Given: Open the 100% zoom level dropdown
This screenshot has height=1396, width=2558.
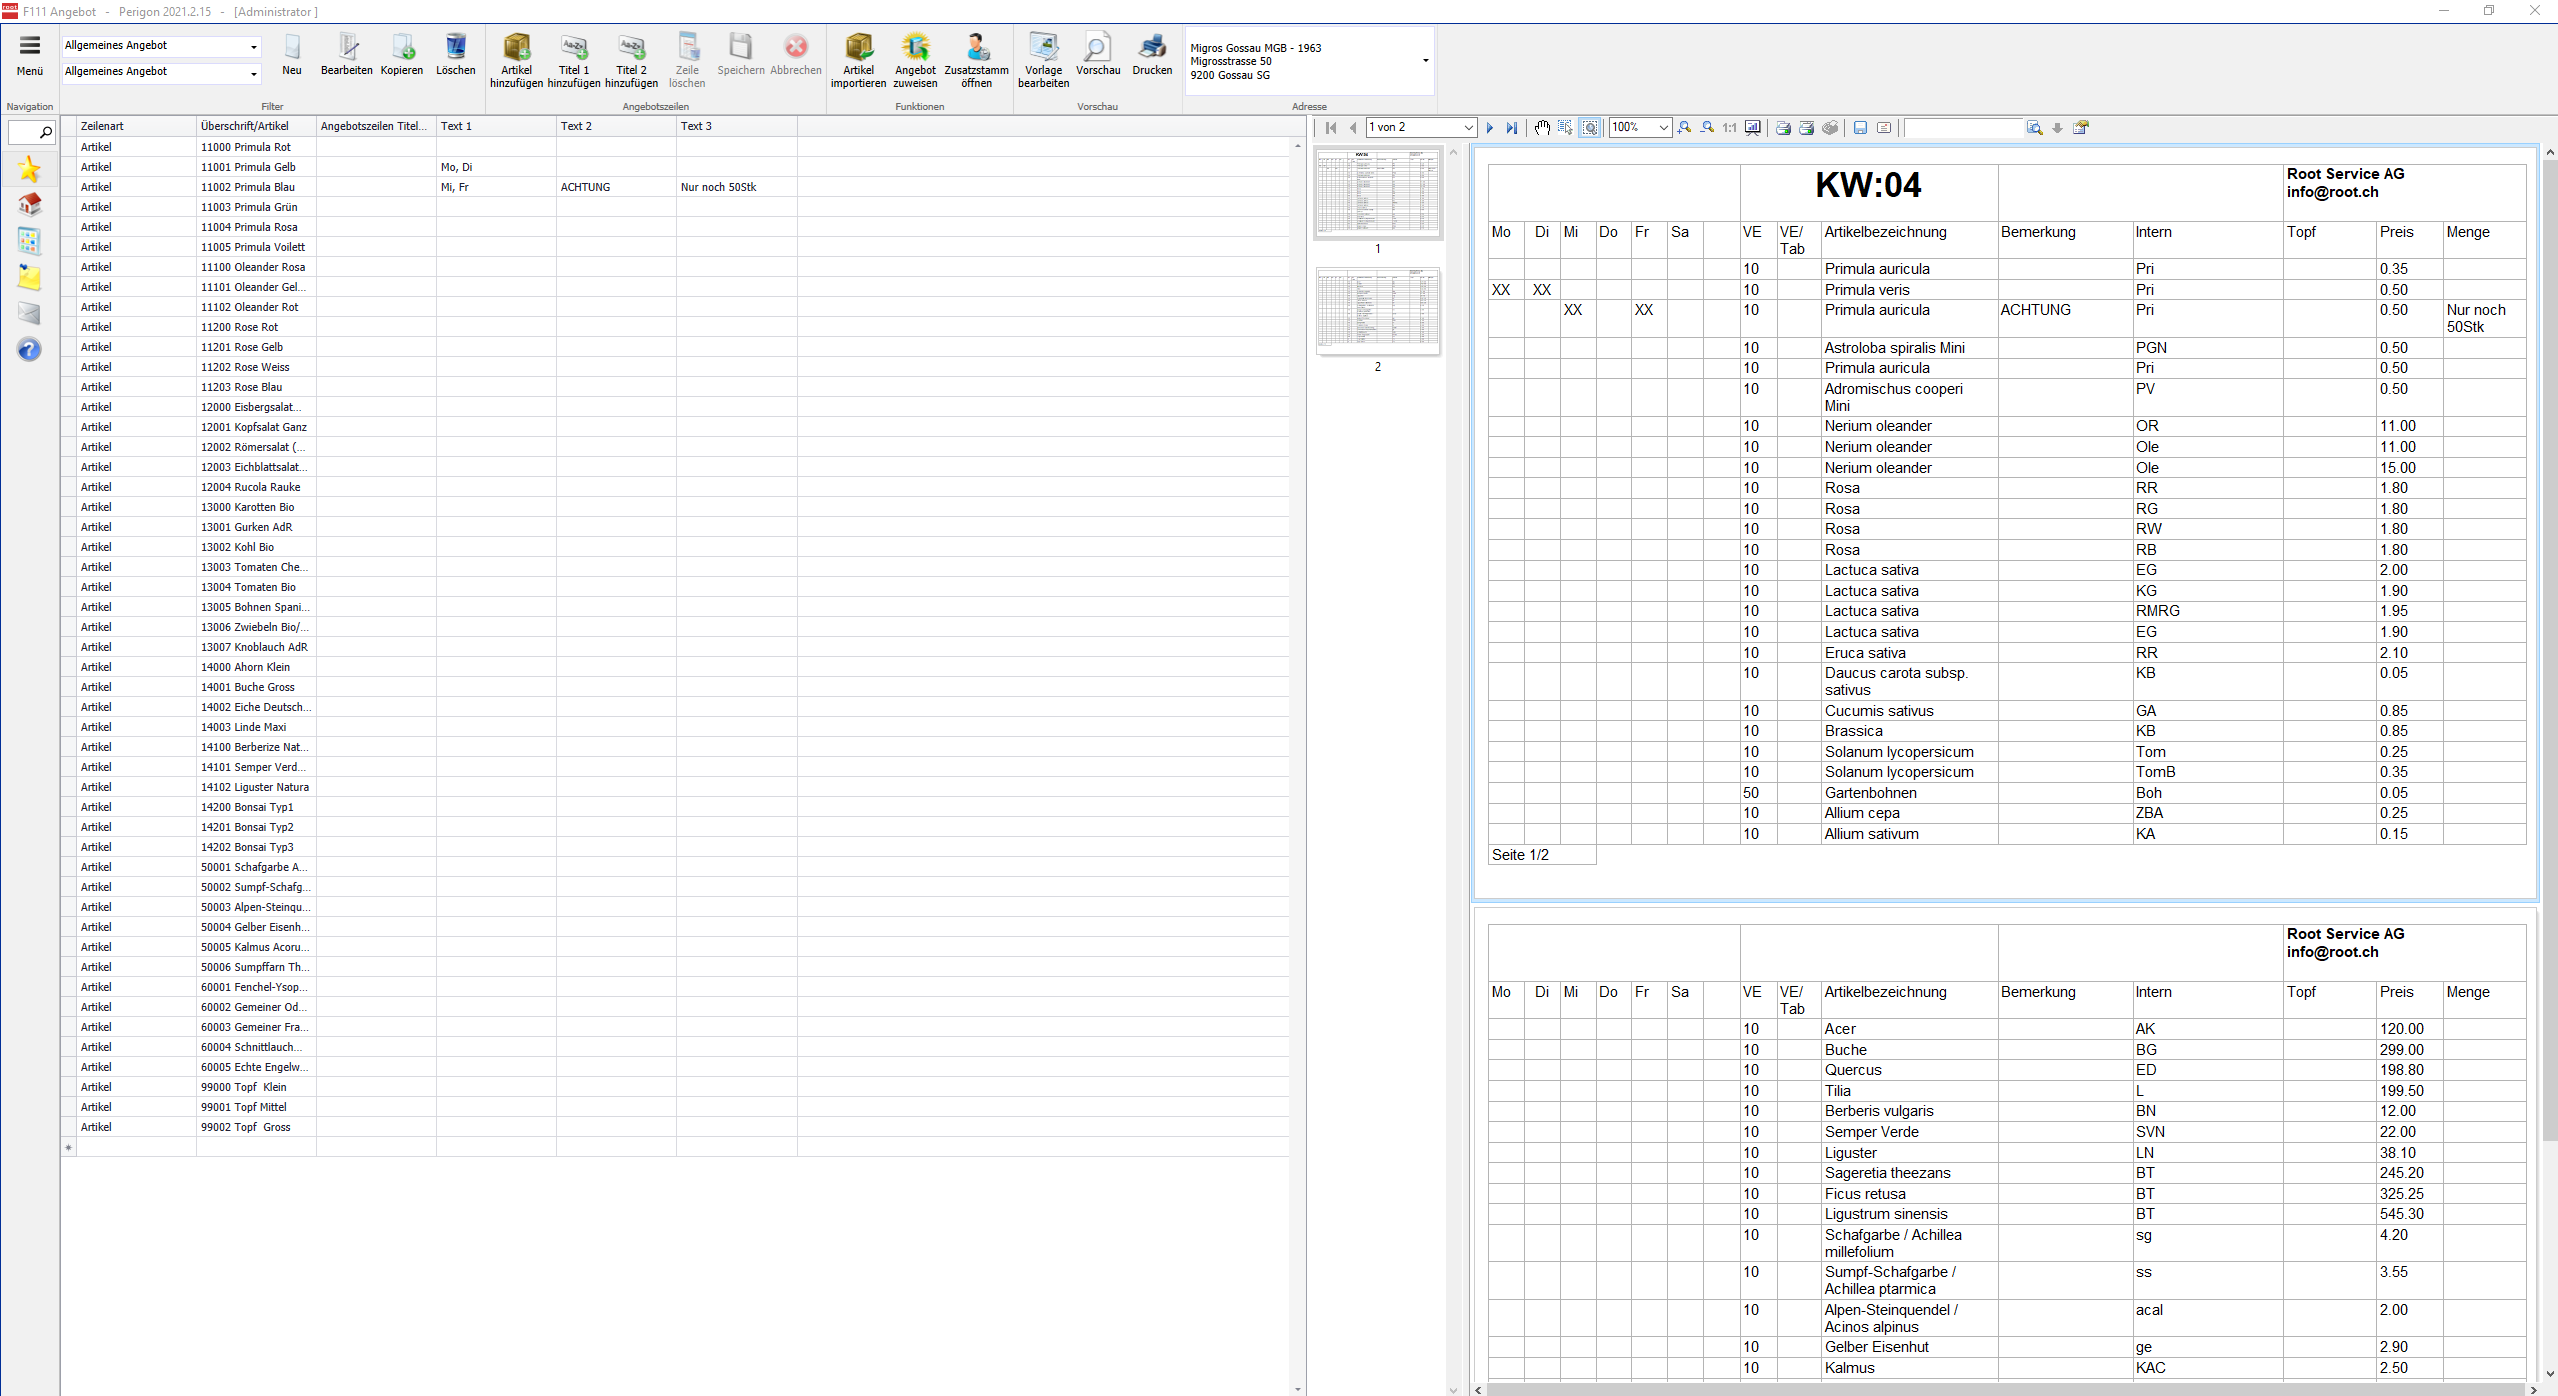Looking at the screenshot, I should (1663, 128).
